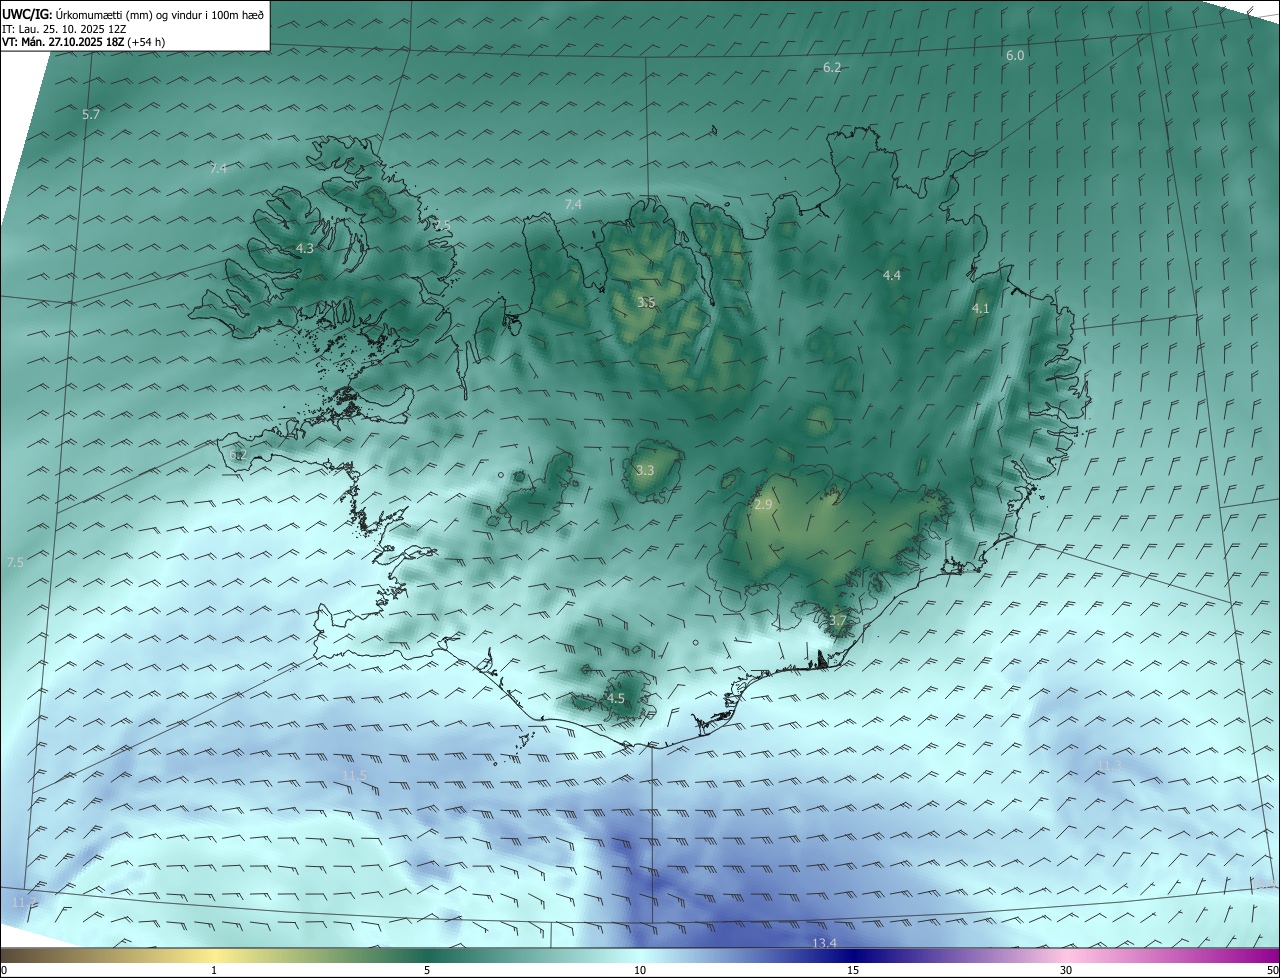Screen dimensions: 1280x978
Task: Click the 3.3 value on Hofsjökull glacier
Action: click(645, 470)
